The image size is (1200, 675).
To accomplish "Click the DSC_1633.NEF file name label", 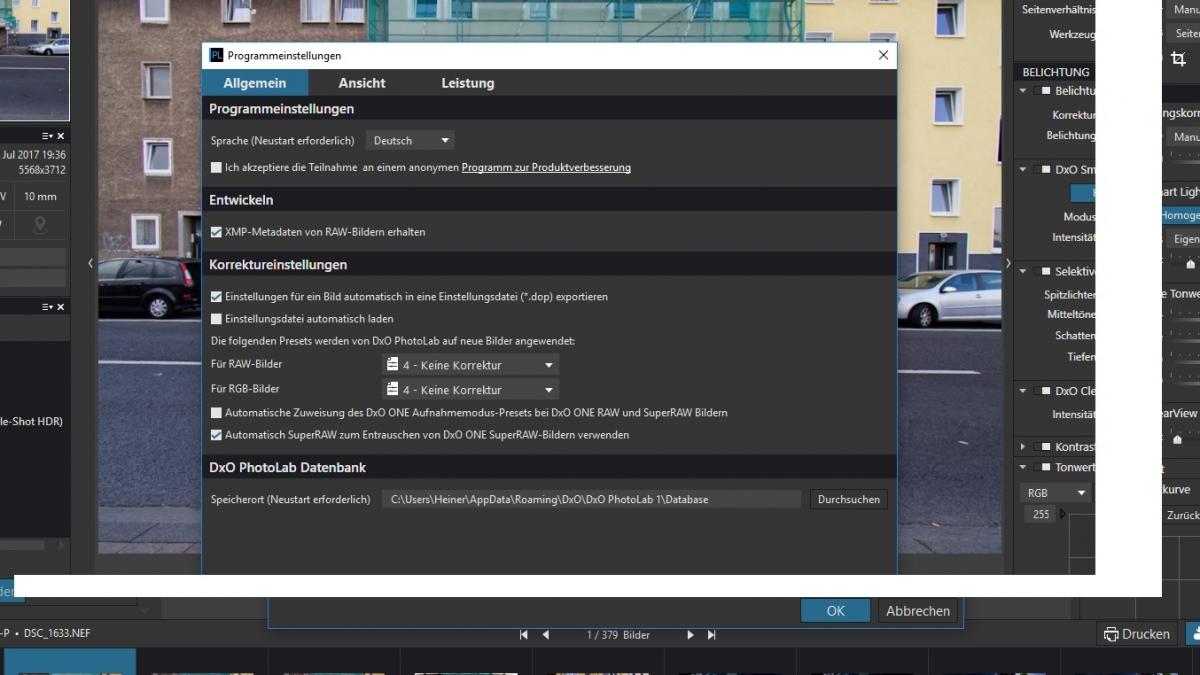I will pyautogui.click(x=57, y=634).
